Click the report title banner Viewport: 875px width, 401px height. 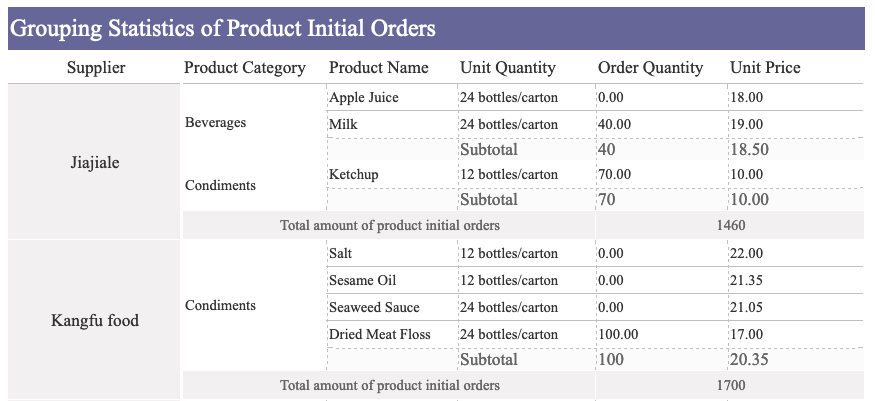pyautogui.click(x=436, y=28)
